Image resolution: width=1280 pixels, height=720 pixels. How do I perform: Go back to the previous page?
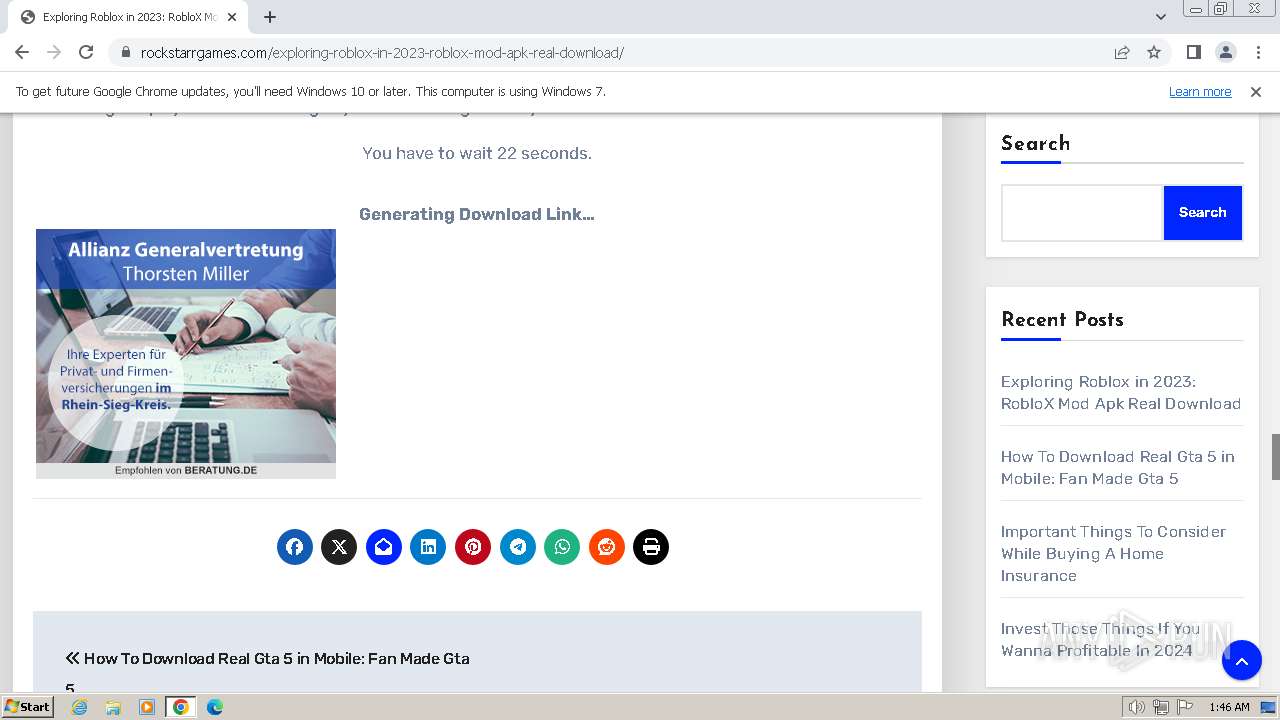(22, 52)
